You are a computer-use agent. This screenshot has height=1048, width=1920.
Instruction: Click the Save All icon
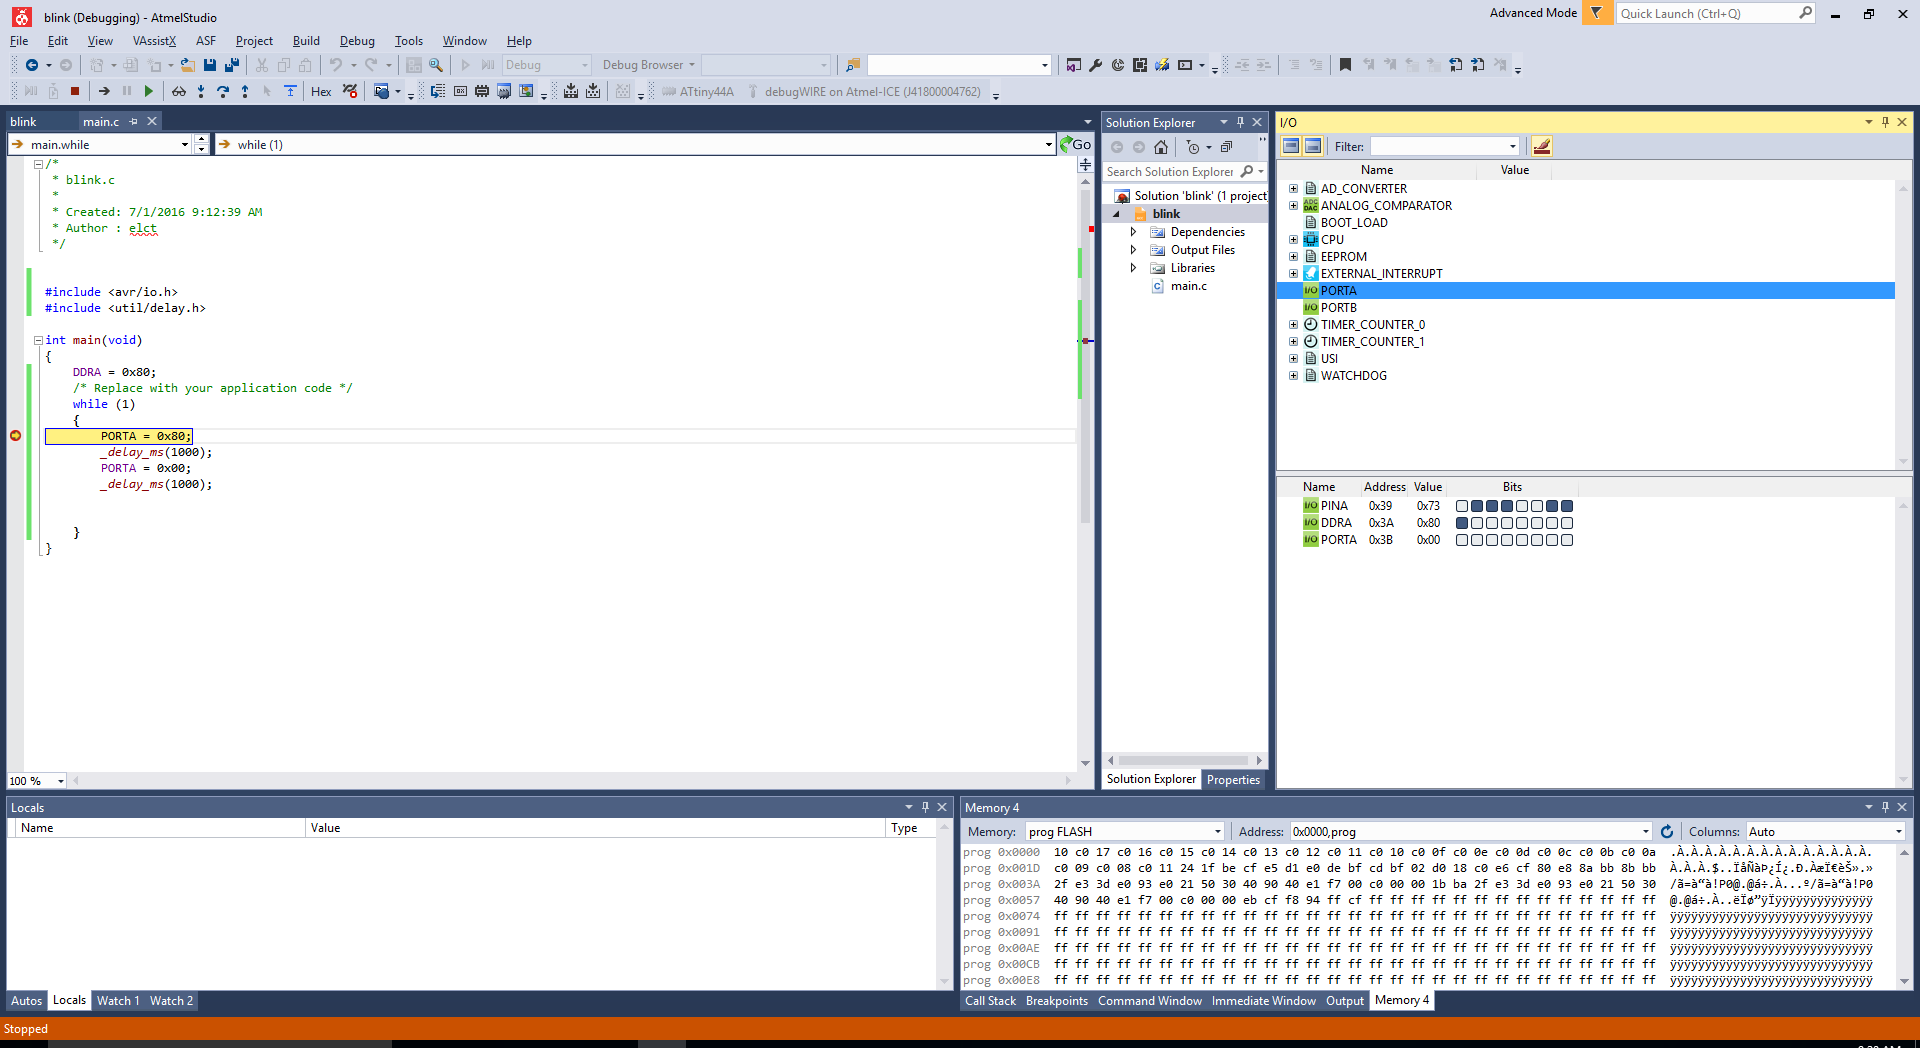pyautogui.click(x=232, y=65)
